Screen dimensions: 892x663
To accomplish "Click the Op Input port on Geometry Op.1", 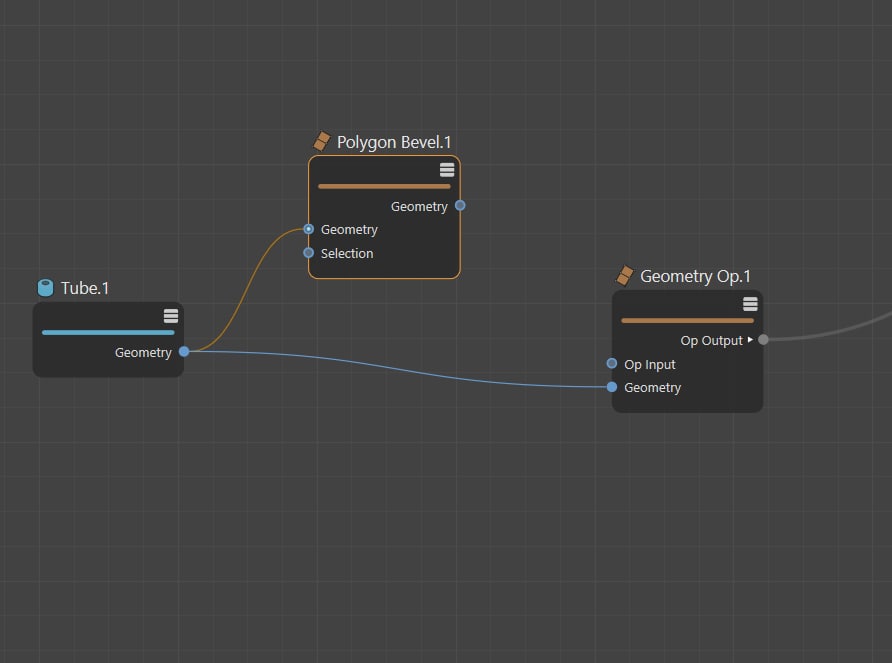I will (612, 364).
